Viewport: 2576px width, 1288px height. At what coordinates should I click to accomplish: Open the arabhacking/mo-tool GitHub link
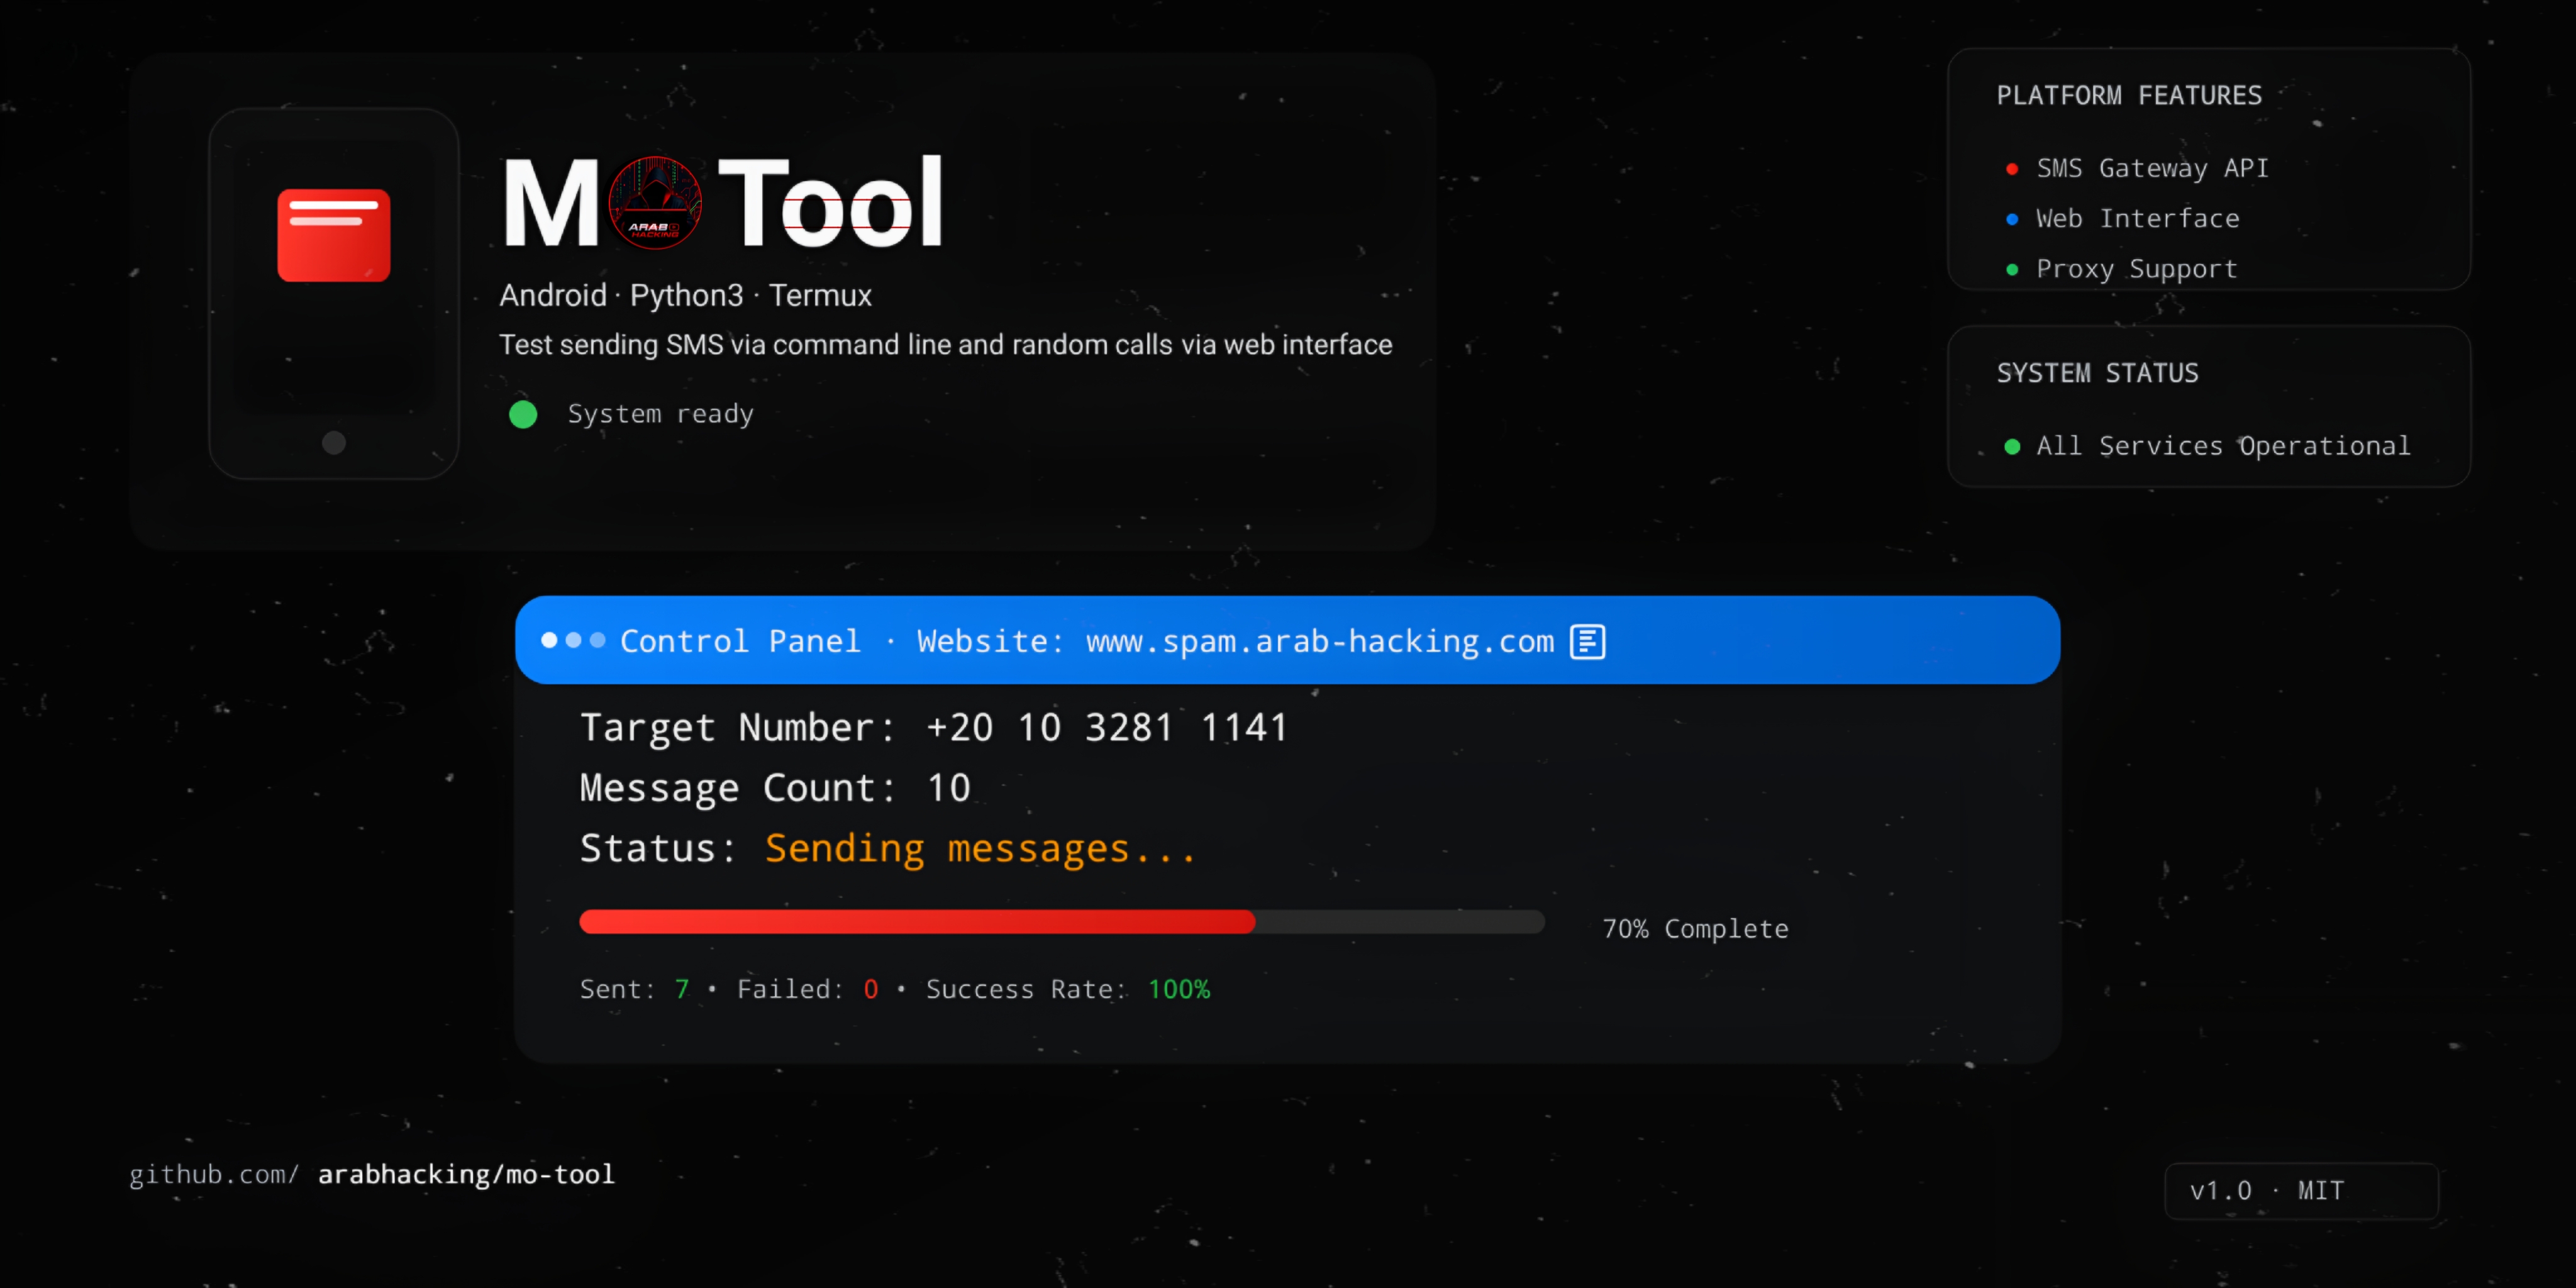point(466,1174)
